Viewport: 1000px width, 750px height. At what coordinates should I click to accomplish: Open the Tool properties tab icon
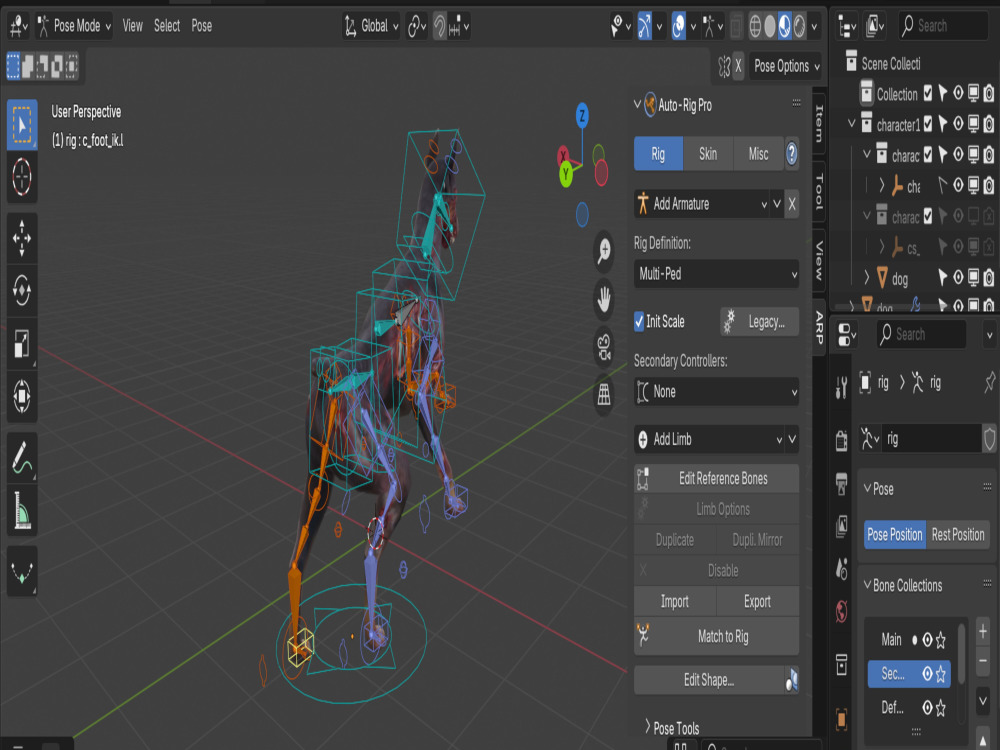coord(841,388)
